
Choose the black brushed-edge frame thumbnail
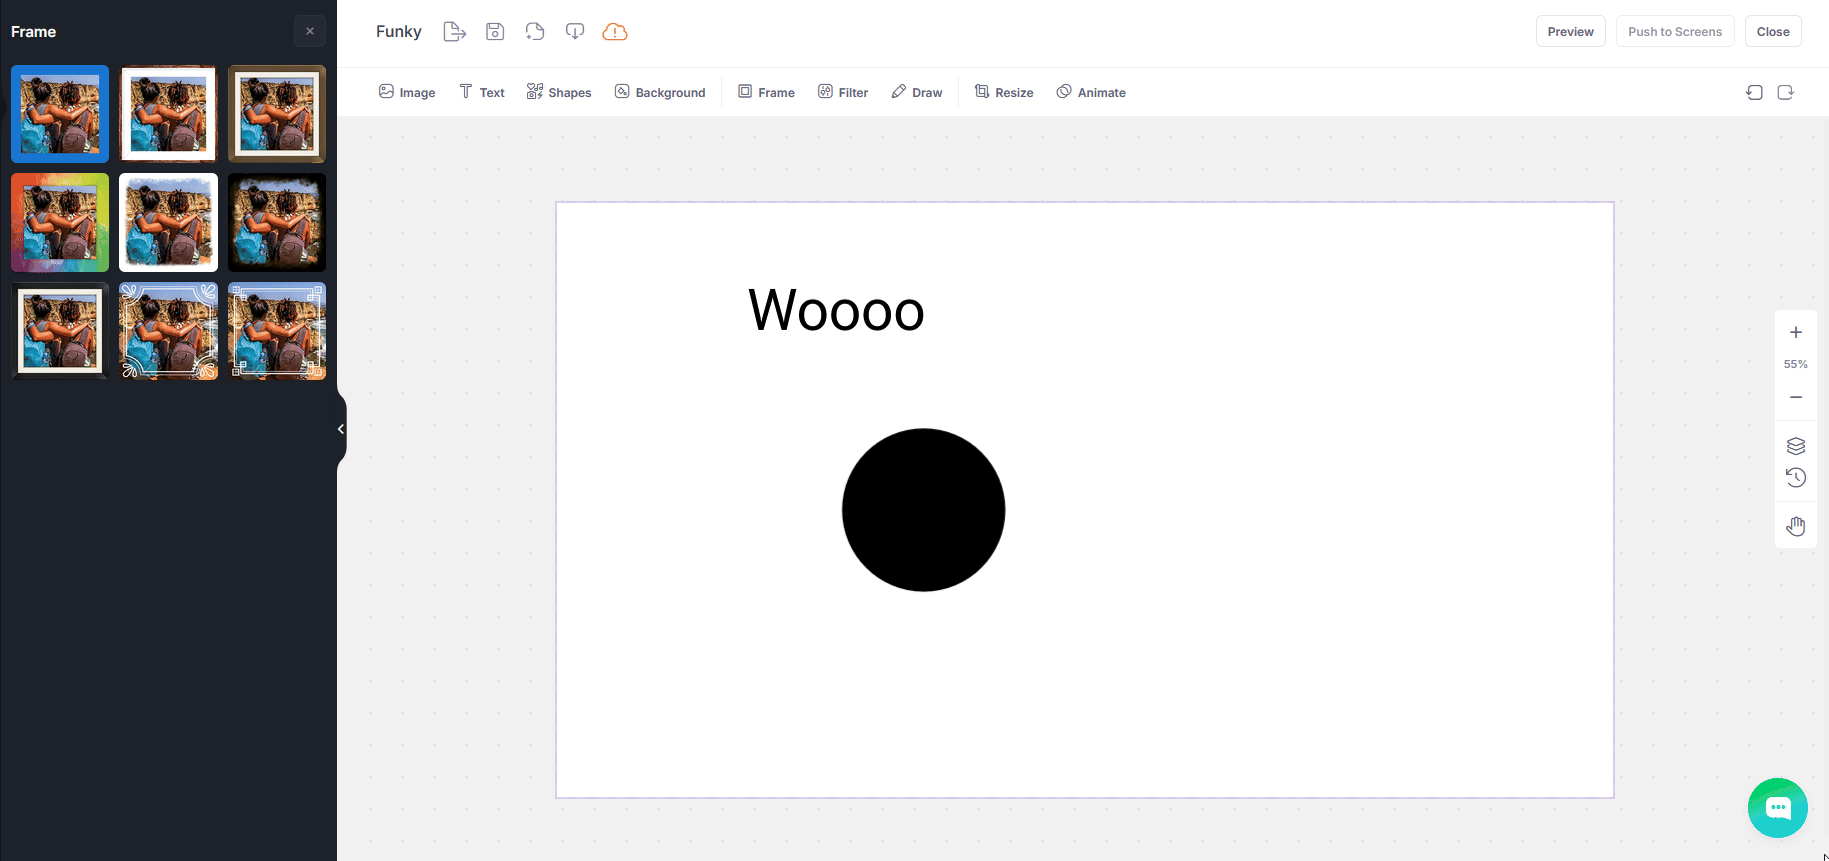point(277,223)
